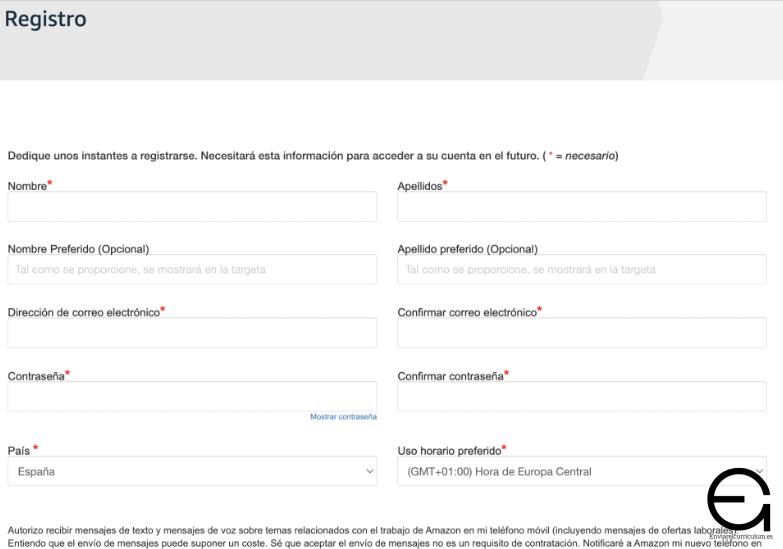This screenshot has height=549, width=783.
Task: Select the Nombre Preferido optional field
Action: click(x=192, y=269)
